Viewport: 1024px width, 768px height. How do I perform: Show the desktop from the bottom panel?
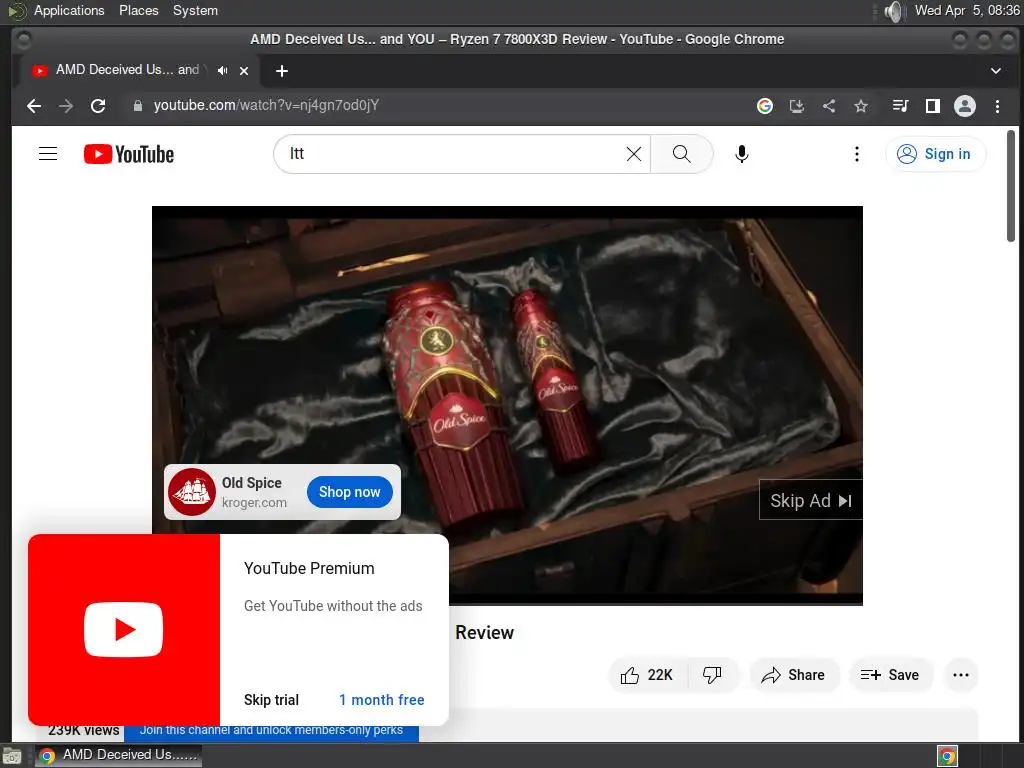point(12,756)
